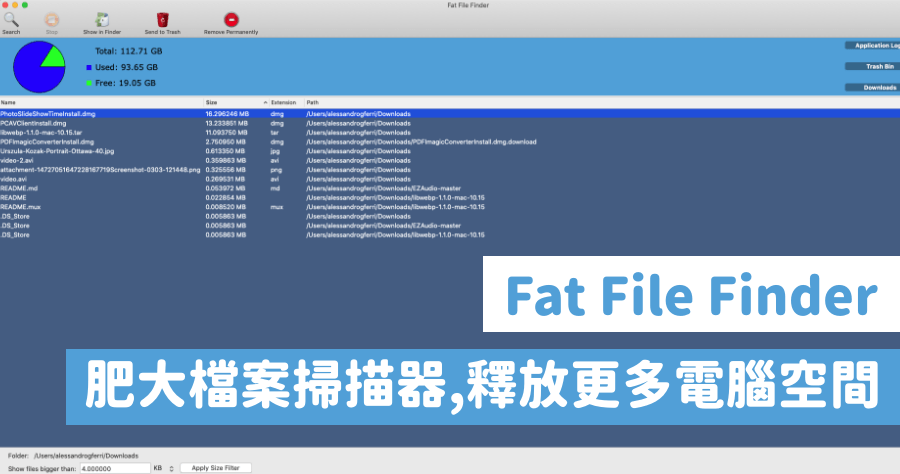Click the 0.613350 MB size value
Screen dimensions: 900x474
coord(225,151)
